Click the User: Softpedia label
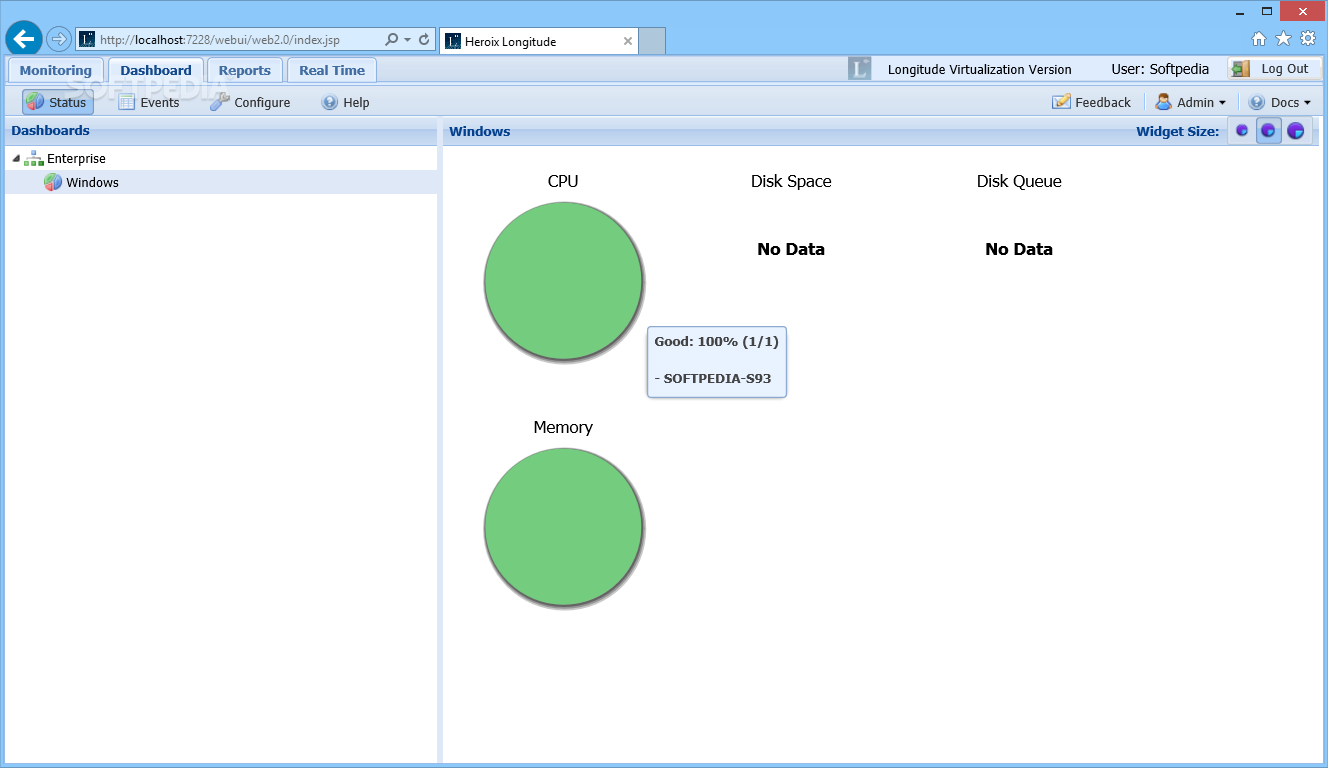The height and width of the screenshot is (768, 1328). click(1160, 69)
